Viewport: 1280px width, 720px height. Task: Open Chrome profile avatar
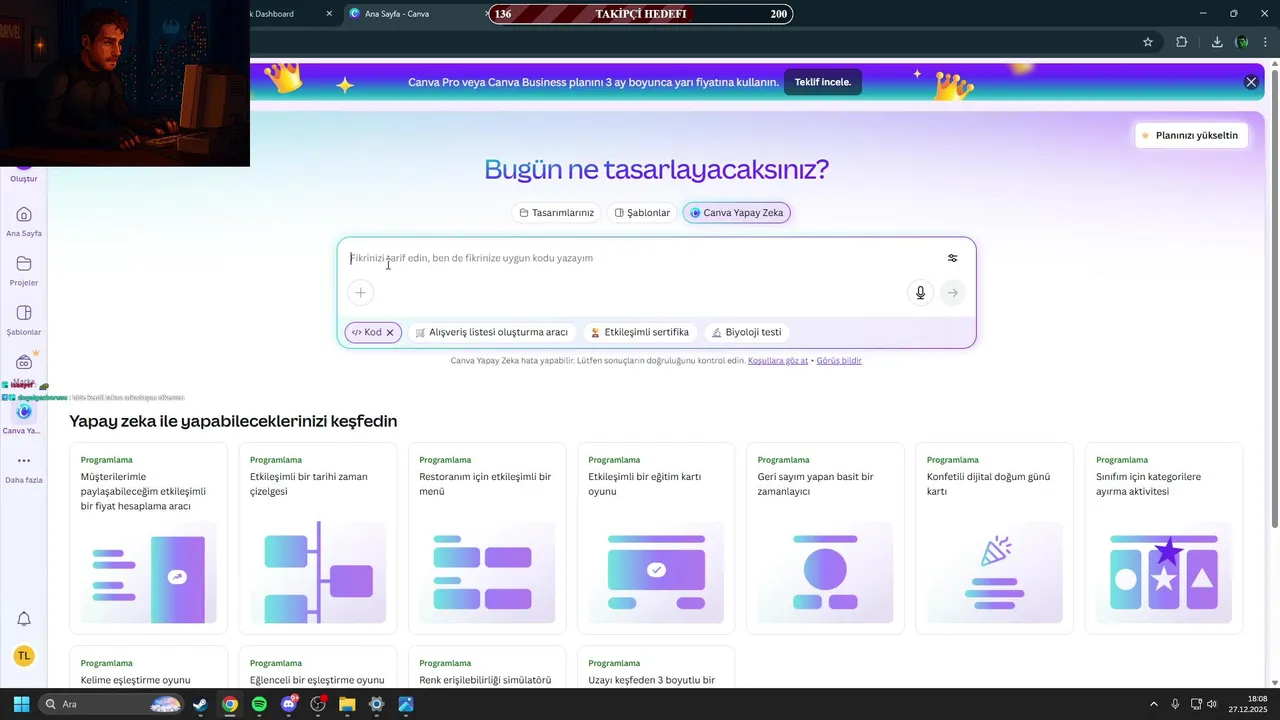tap(1242, 42)
